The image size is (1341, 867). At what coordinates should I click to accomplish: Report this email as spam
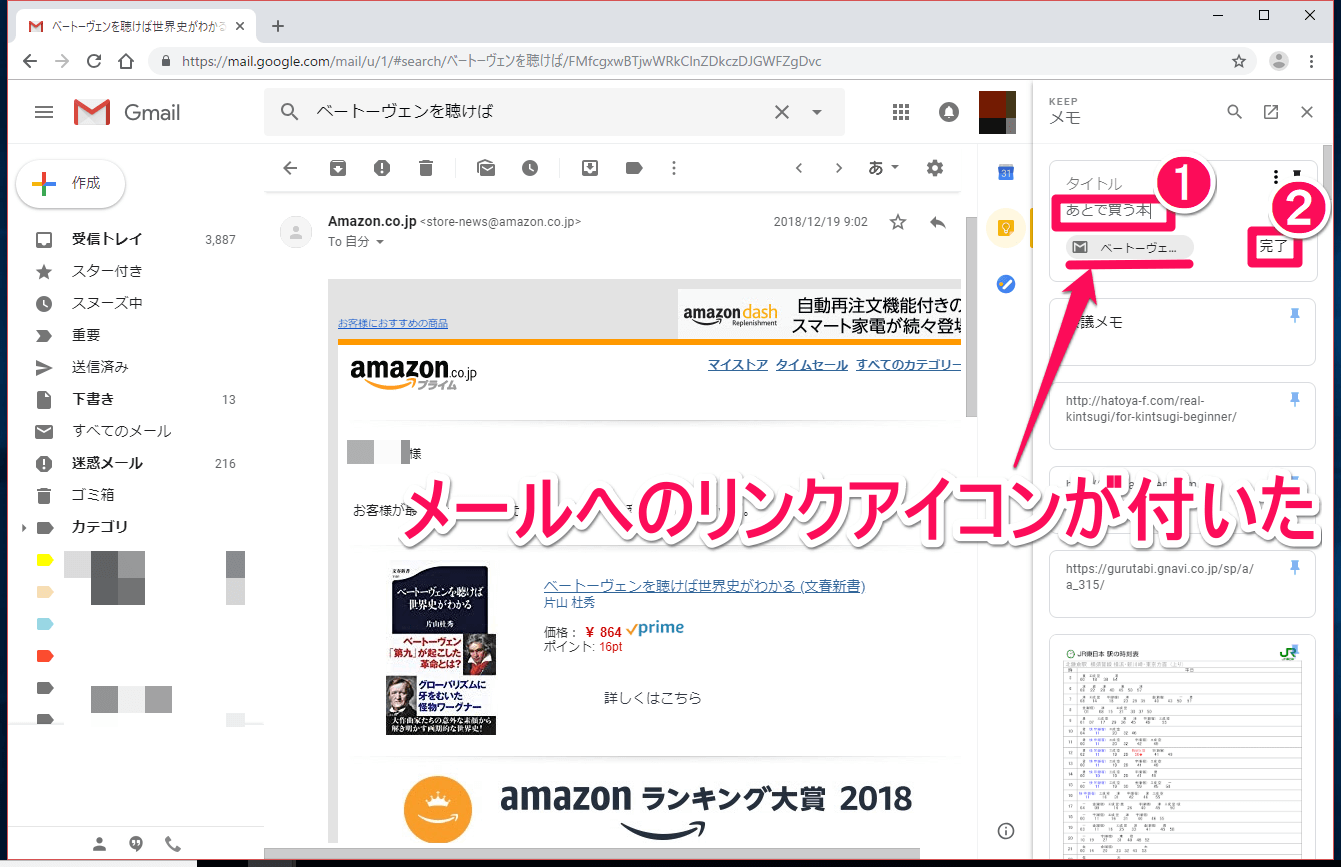(382, 168)
